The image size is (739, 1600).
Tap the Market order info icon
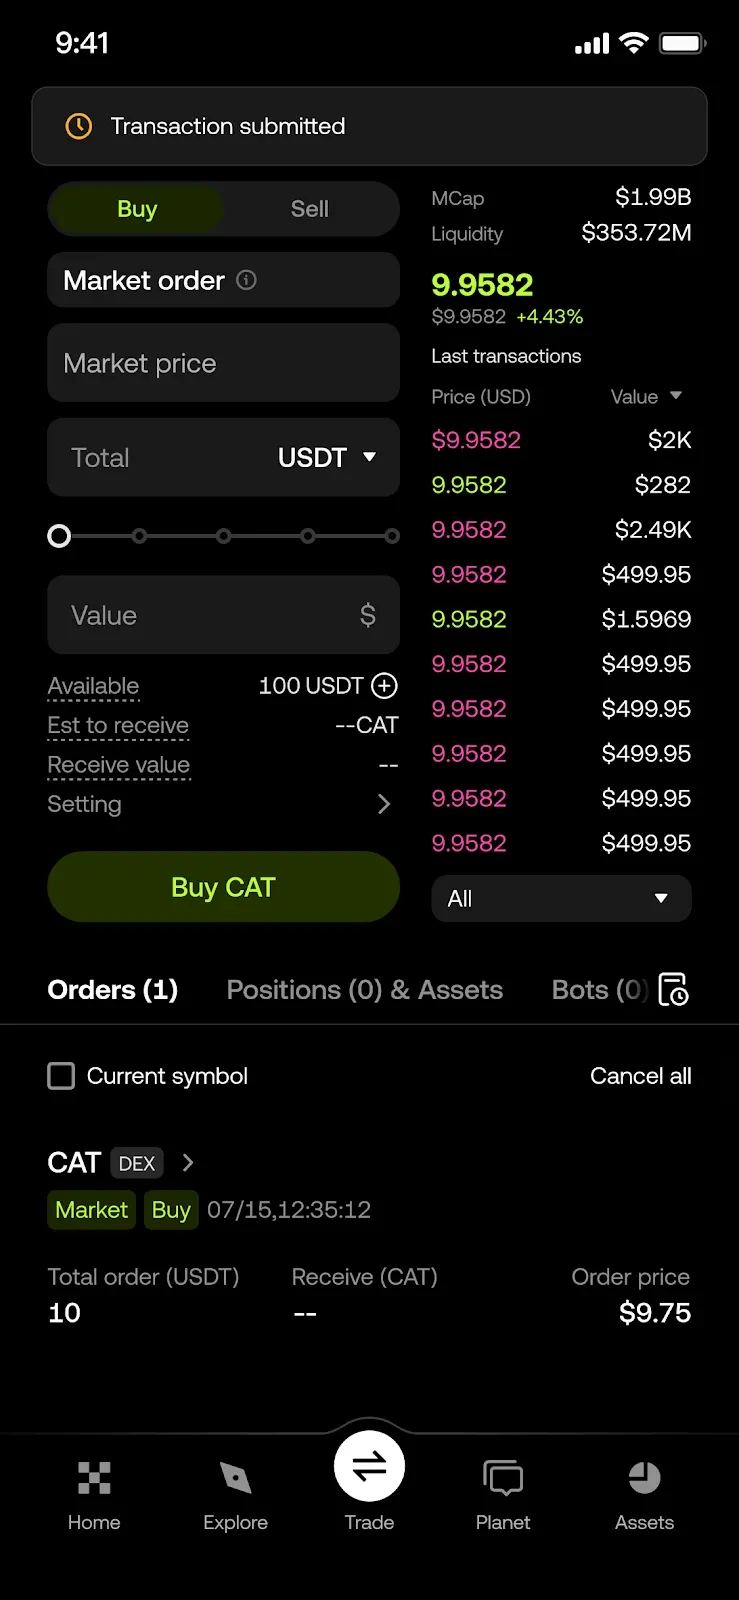point(246,280)
